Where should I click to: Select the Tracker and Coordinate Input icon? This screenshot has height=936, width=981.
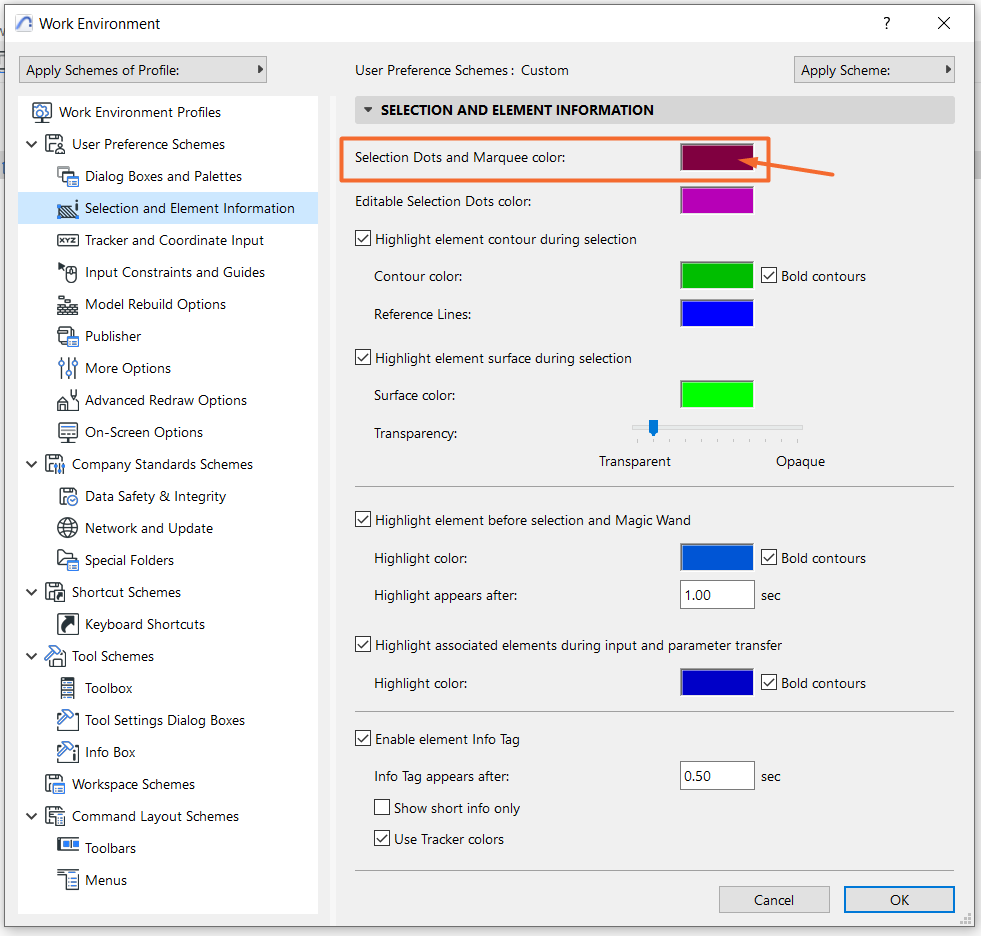tap(68, 240)
